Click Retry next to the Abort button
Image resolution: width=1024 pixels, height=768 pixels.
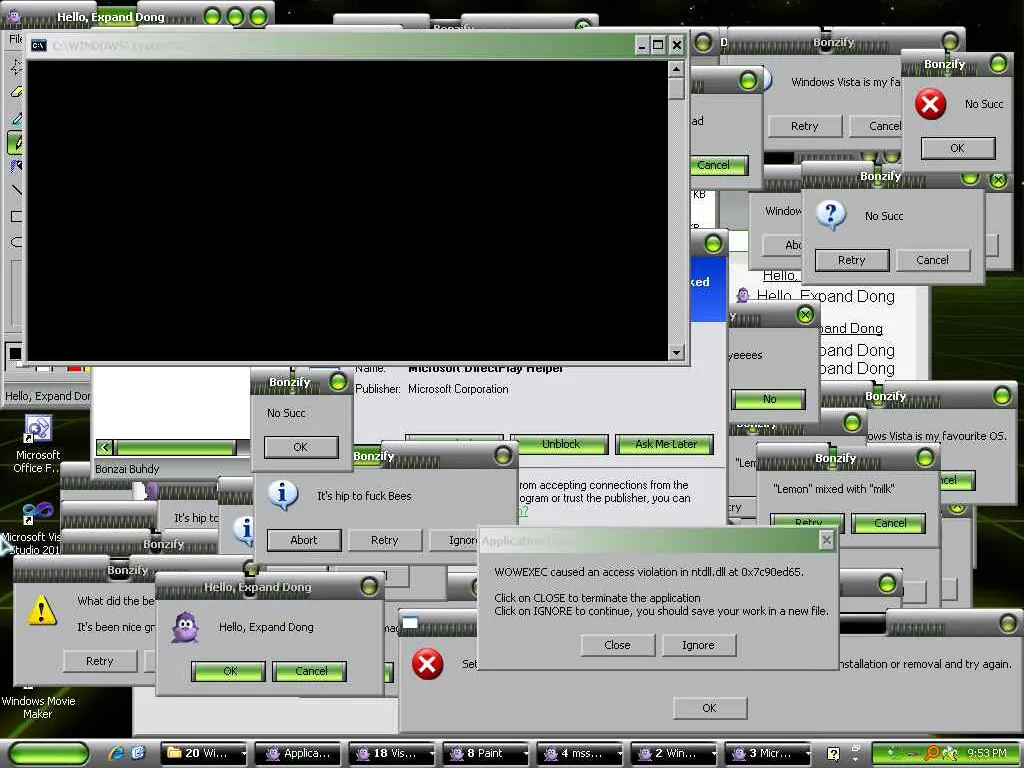(385, 540)
